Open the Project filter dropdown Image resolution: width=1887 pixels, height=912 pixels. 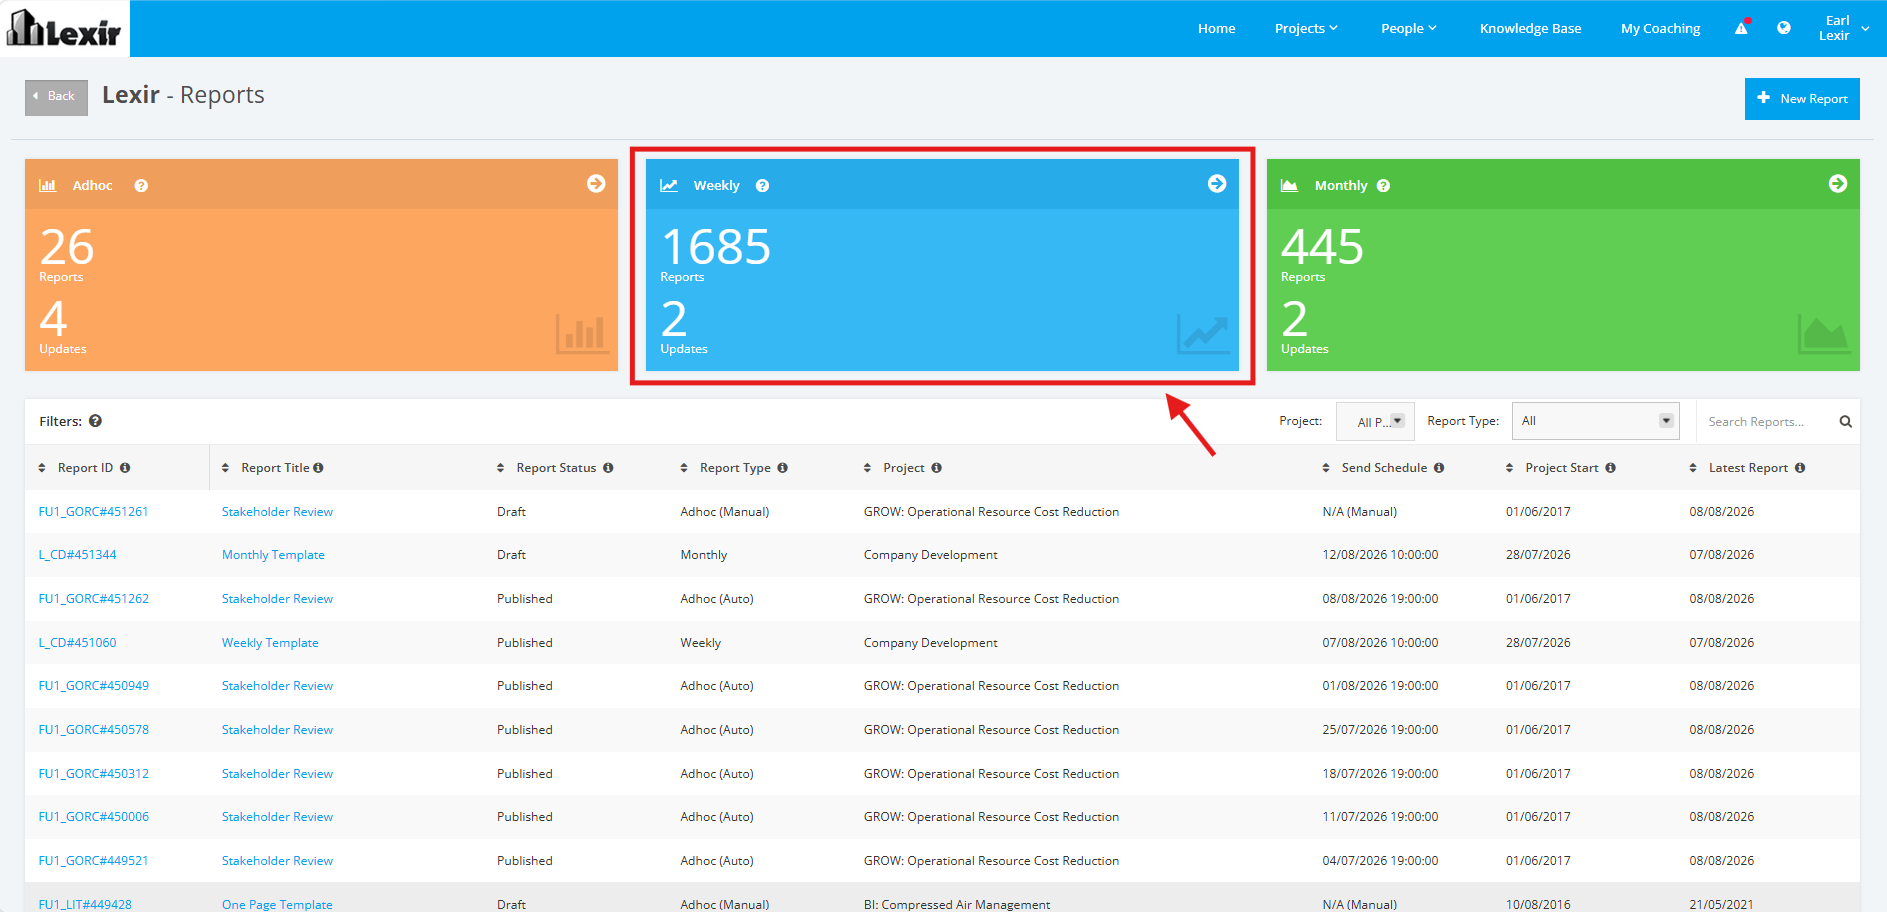[x=1375, y=421]
